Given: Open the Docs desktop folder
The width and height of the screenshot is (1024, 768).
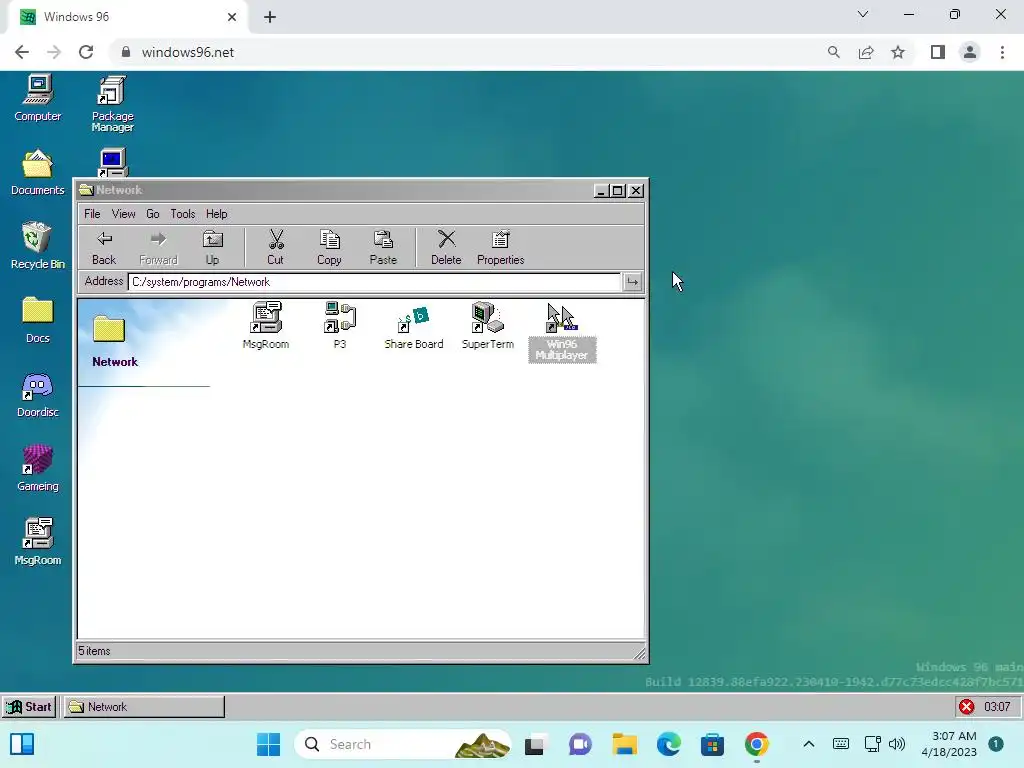Looking at the screenshot, I should pyautogui.click(x=38, y=320).
